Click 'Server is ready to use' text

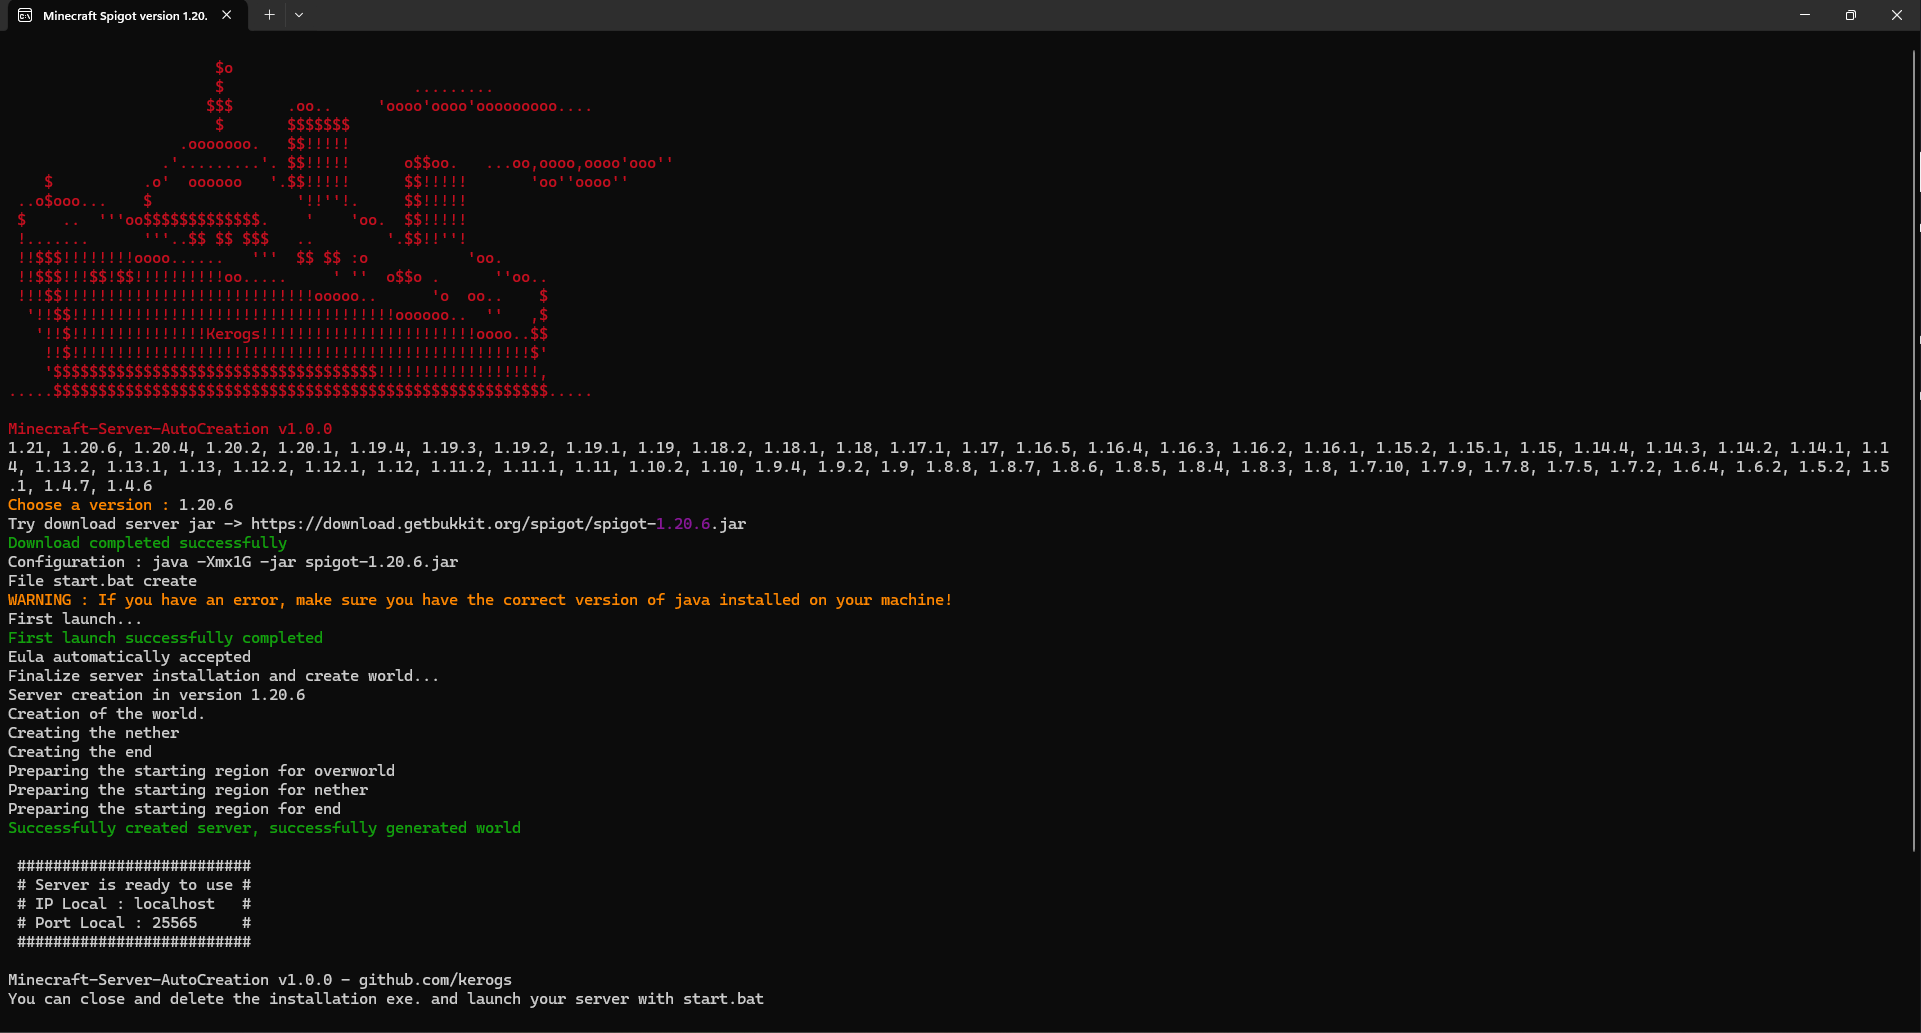point(134,885)
